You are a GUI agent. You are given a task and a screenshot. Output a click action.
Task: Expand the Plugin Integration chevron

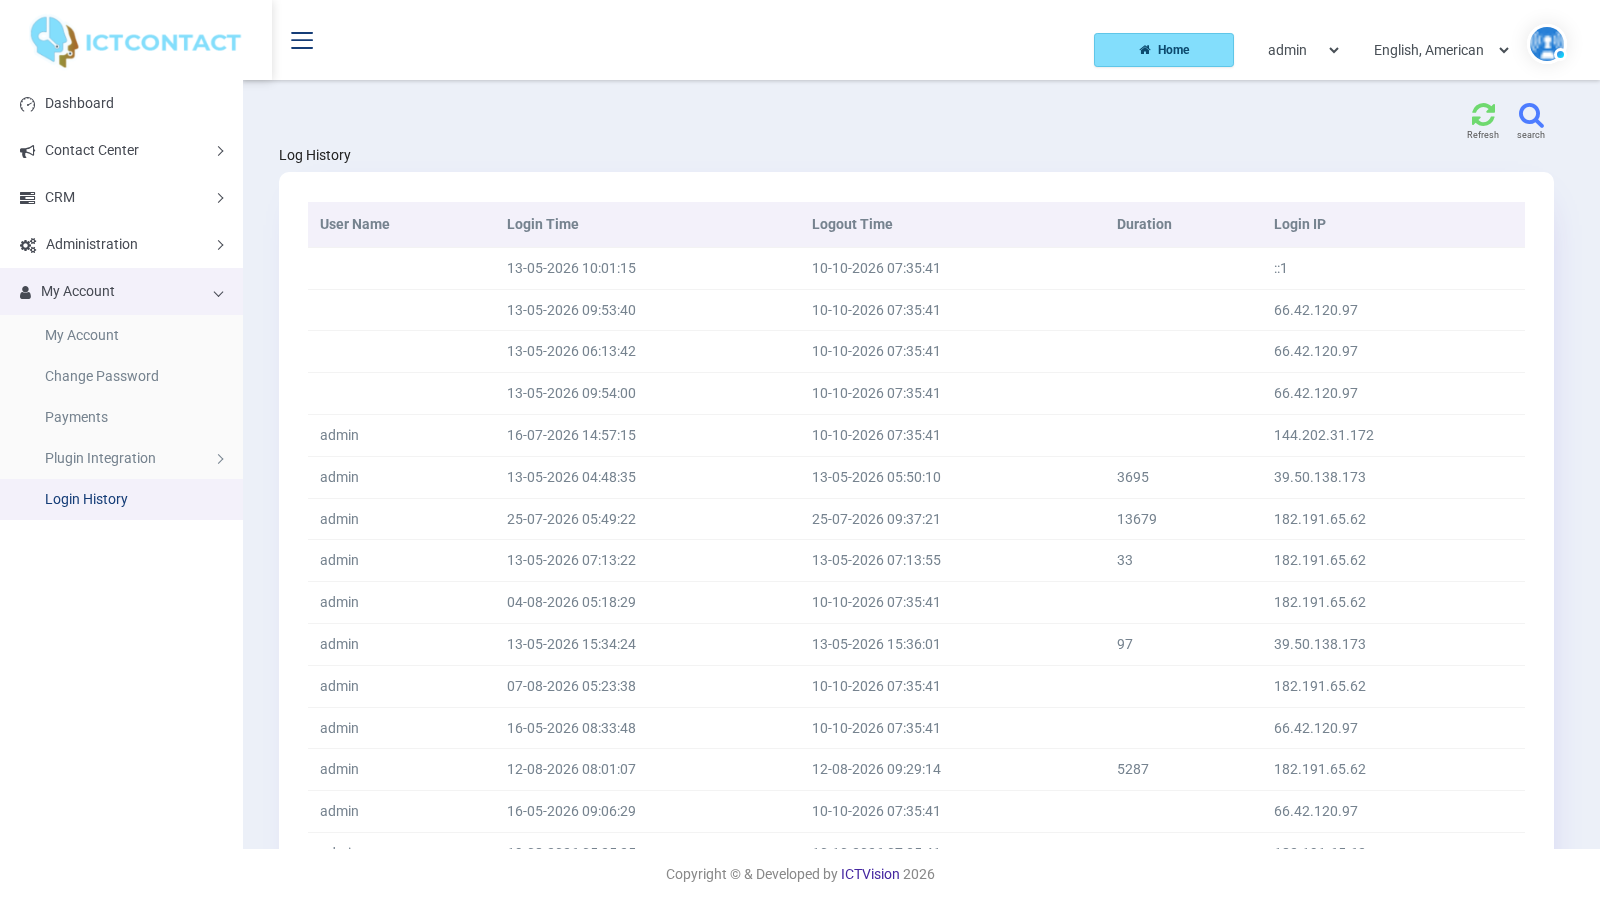(x=220, y=459)
